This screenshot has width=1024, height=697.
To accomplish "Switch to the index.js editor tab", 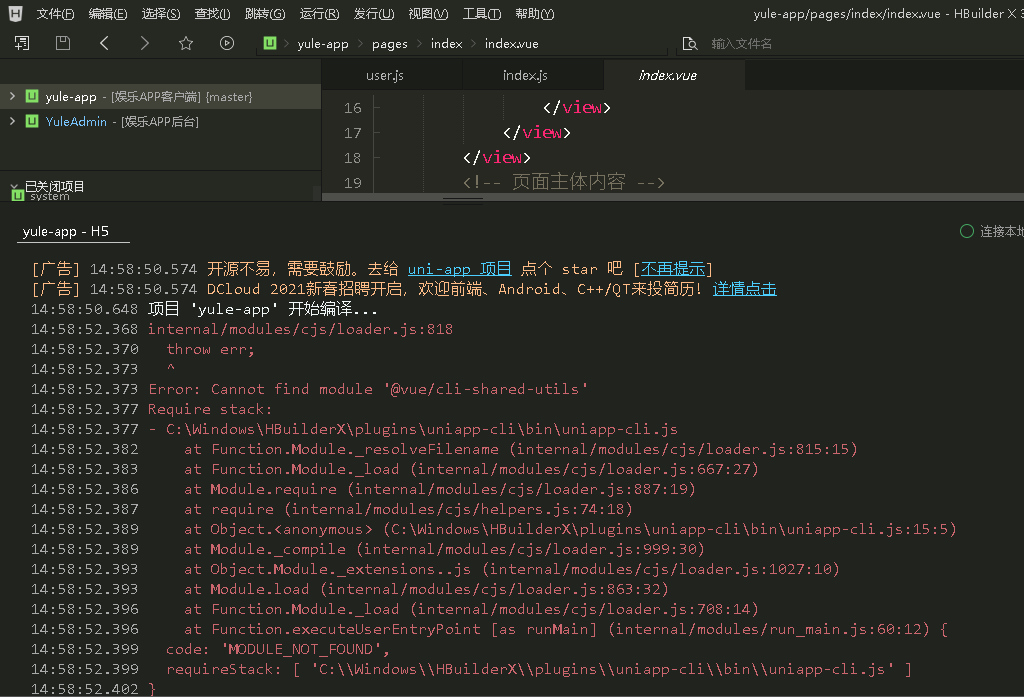I will tap(525, 76).
